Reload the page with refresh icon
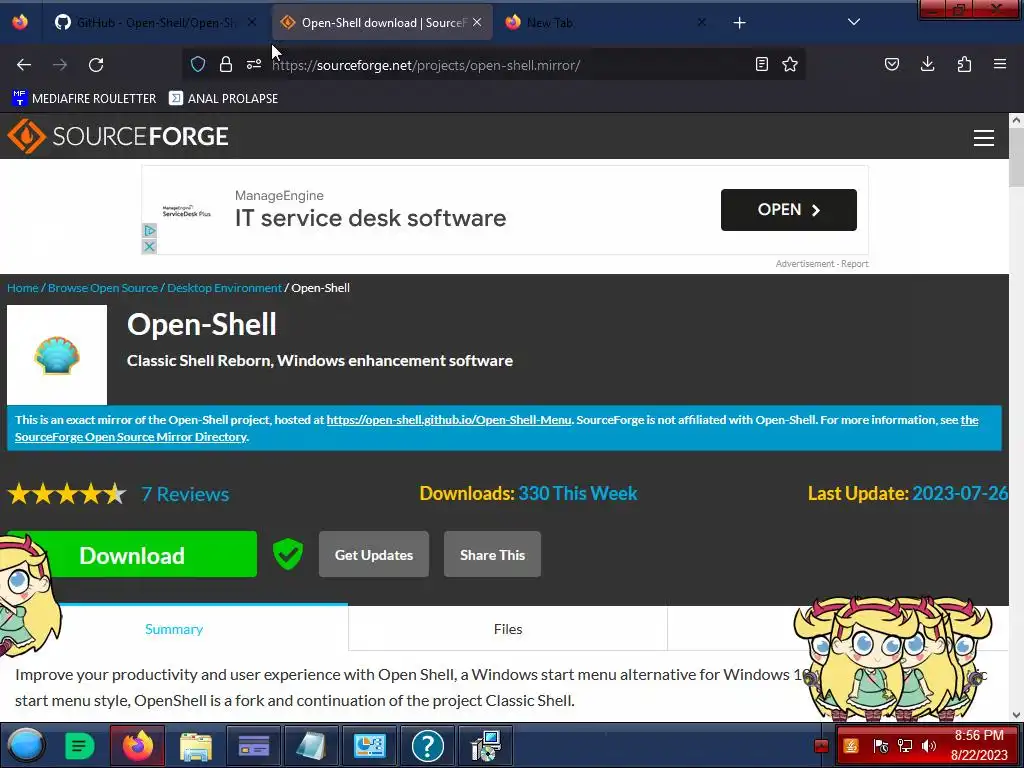The image size is (1024, 768). point(96,65)
